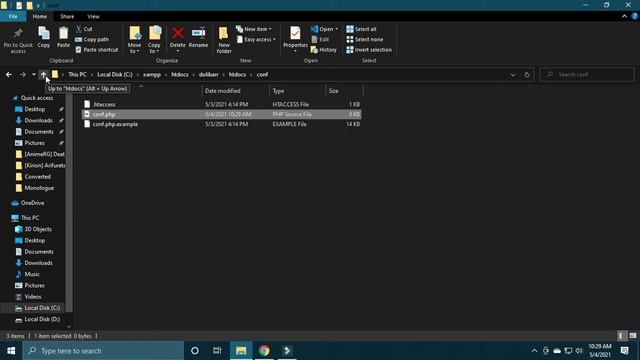Open recent locations dropdown arrow
640x360 pixels.
point(33,75)
